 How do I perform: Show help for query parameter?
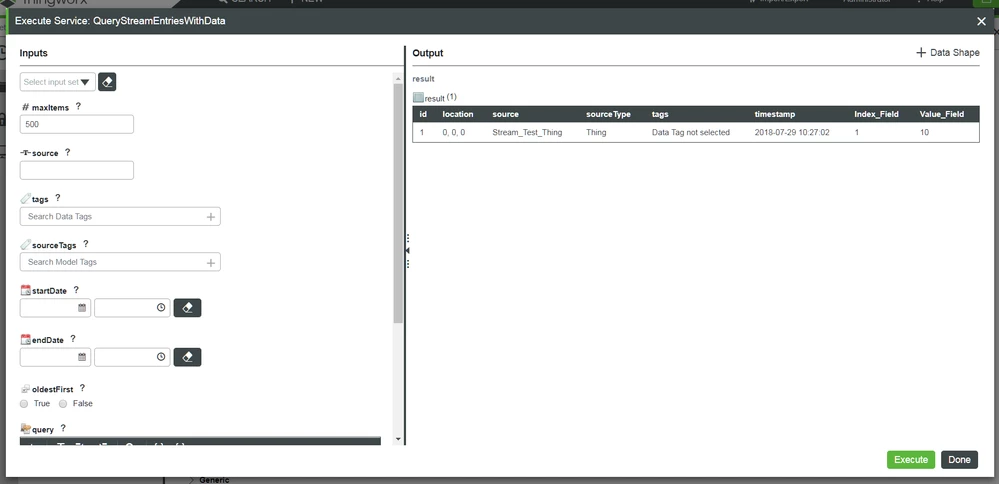point(63,428)
